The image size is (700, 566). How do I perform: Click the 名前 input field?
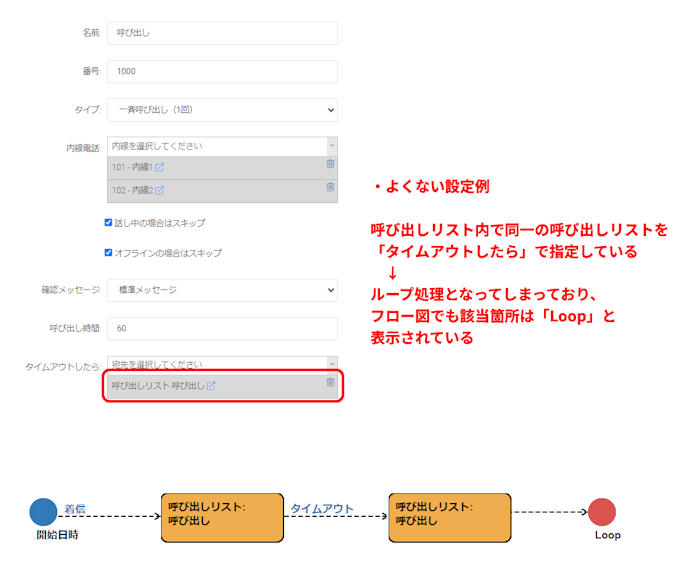click(222, 33)
